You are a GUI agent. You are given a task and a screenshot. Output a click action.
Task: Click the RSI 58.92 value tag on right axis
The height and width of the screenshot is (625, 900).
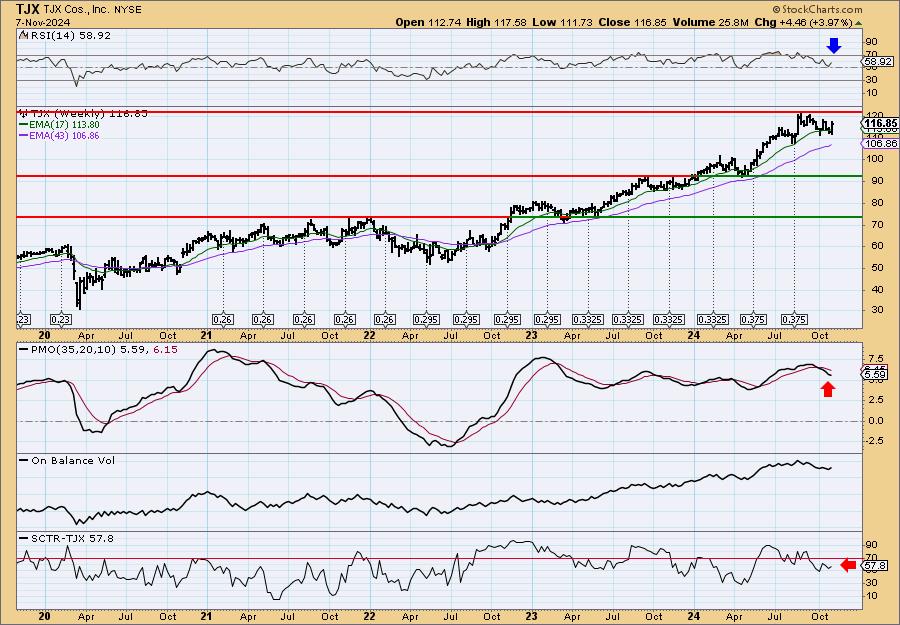(878, 61)
